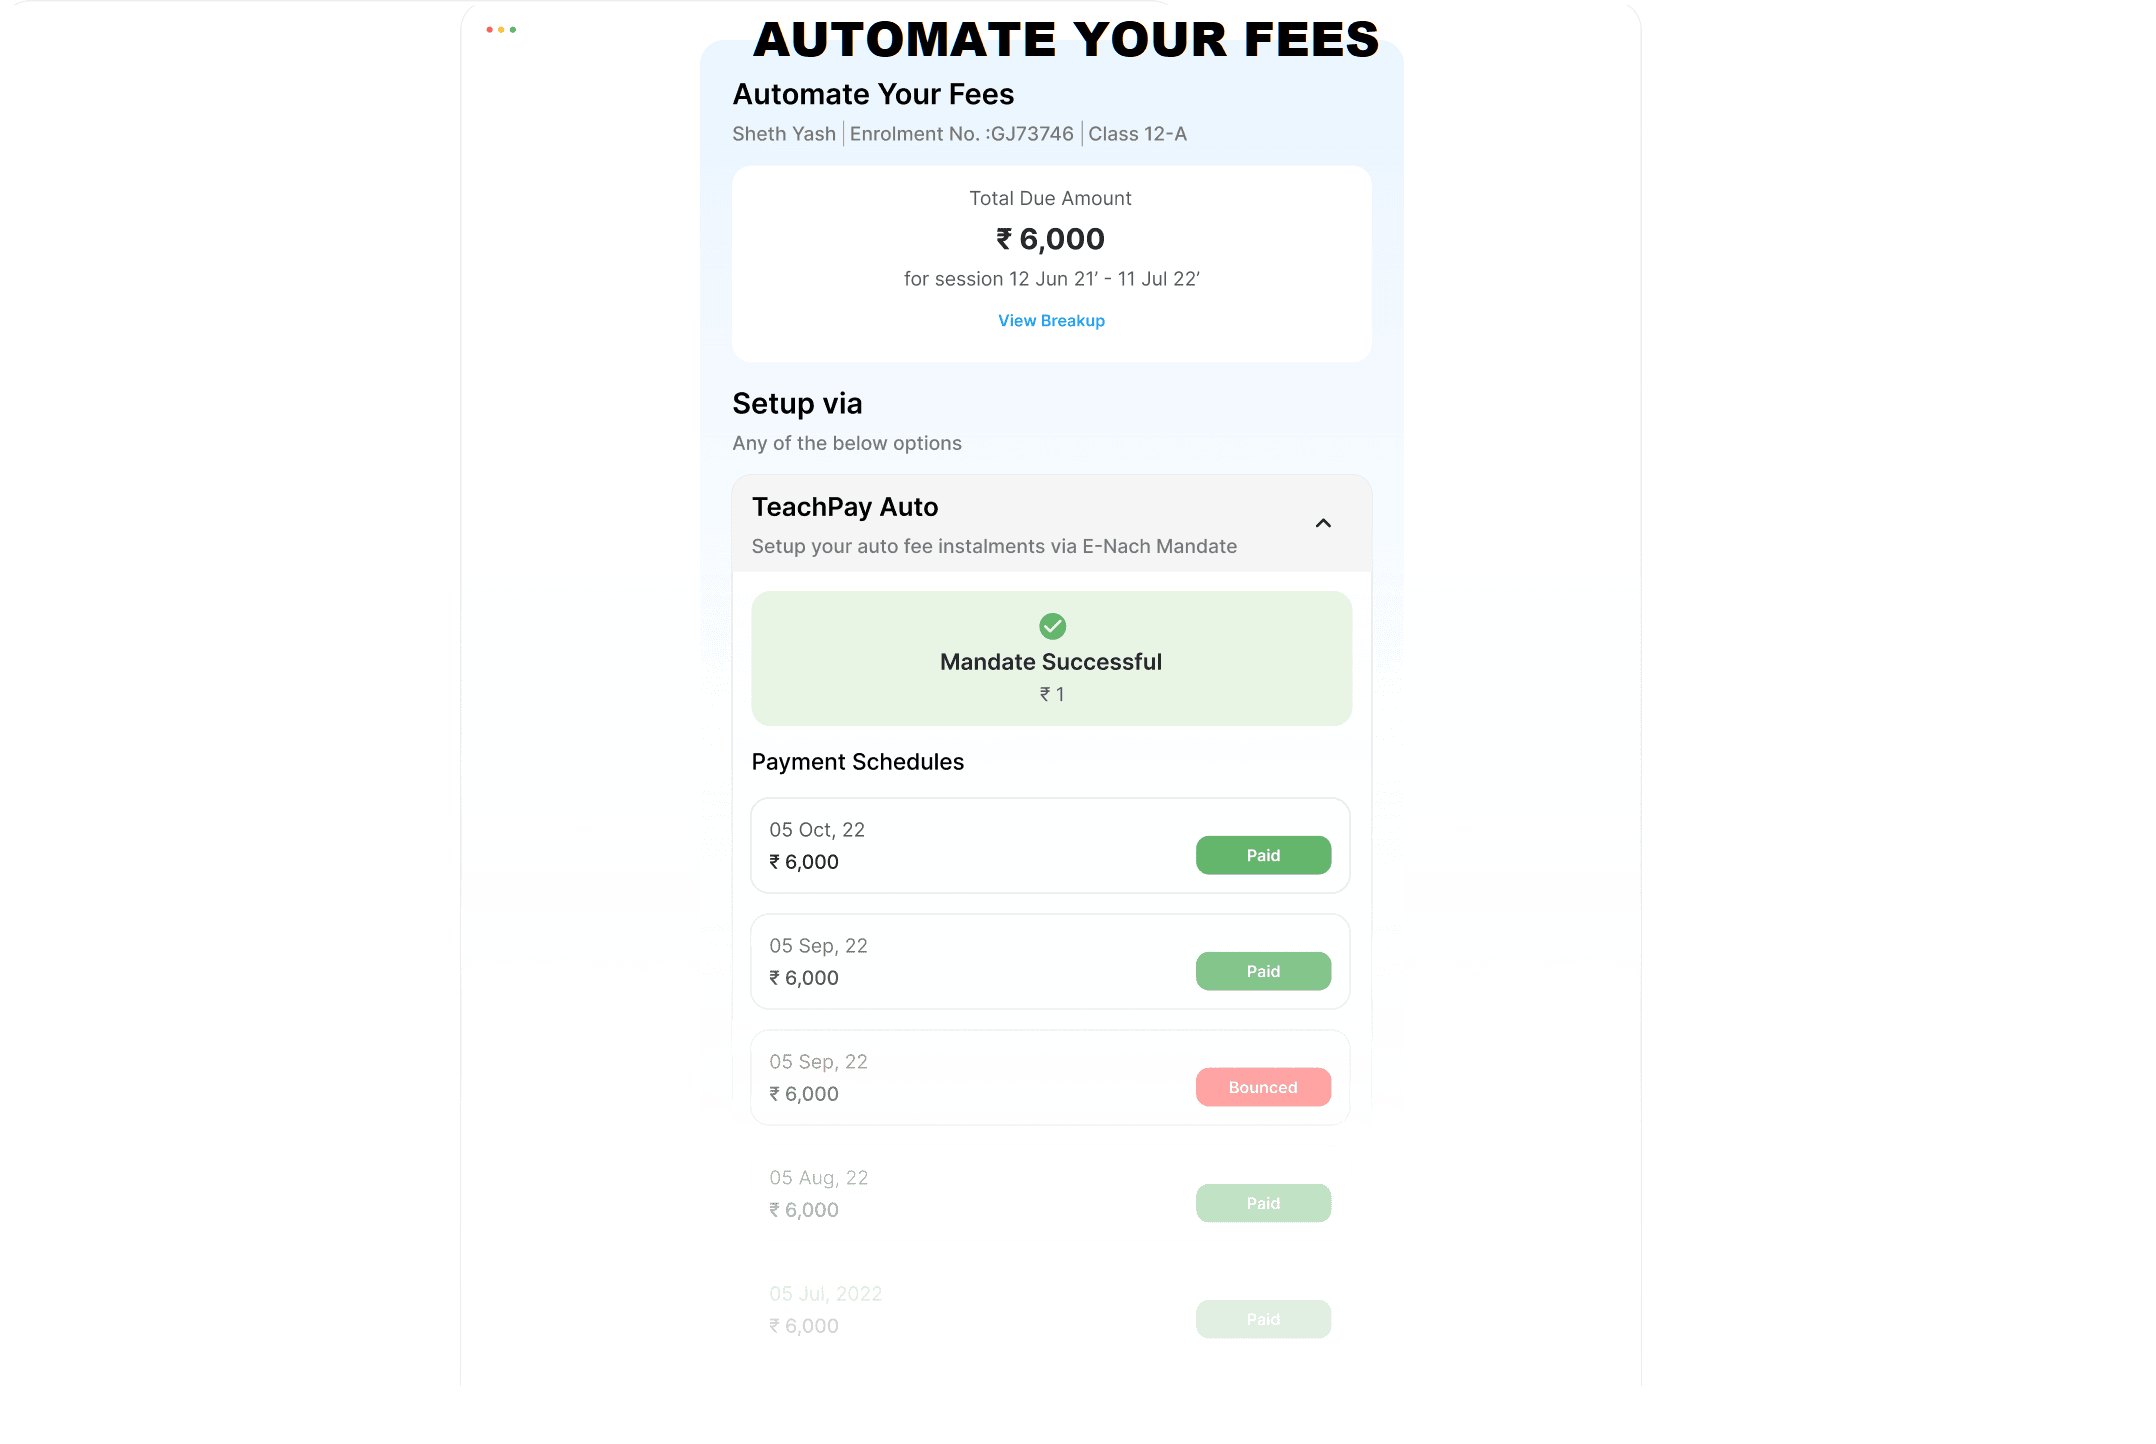Click the Paid badge for 05 Aug, 22
Screen dimensions: 2156x1444
click(x=1263, y=1203)
